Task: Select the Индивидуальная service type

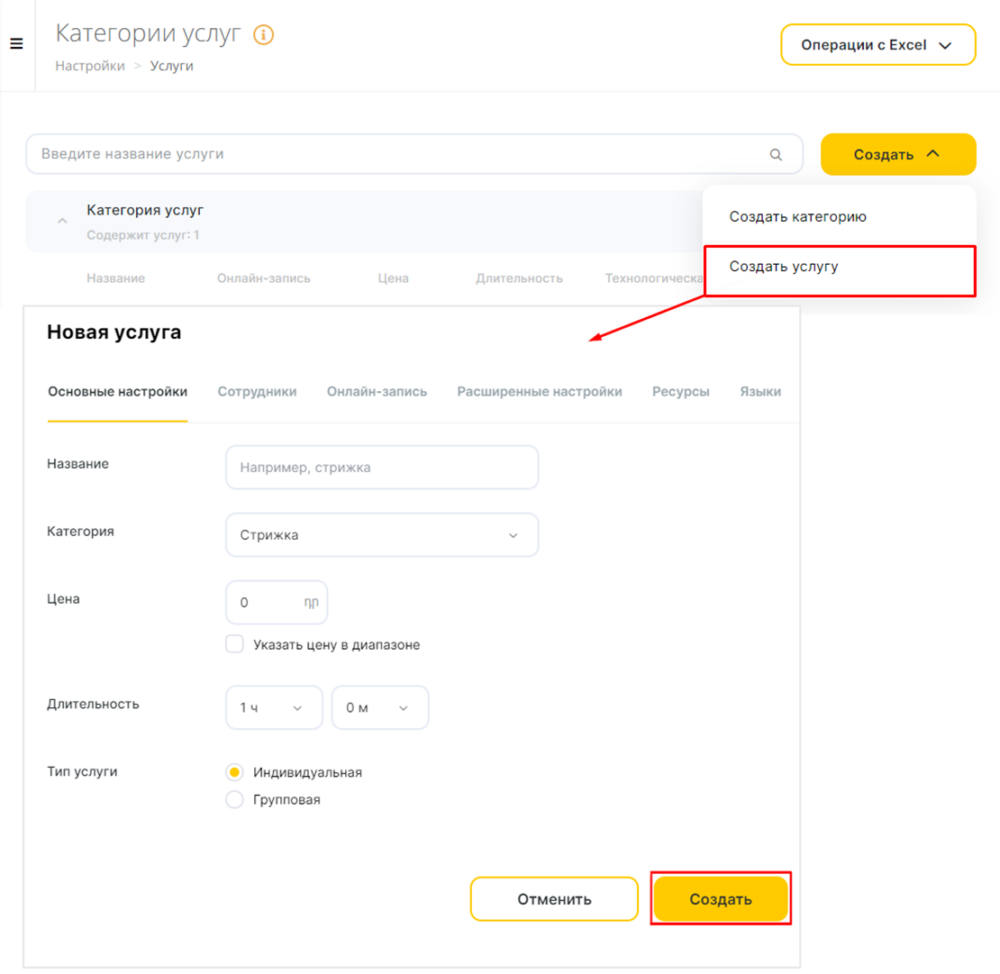Action: click(x=235, y=772)
